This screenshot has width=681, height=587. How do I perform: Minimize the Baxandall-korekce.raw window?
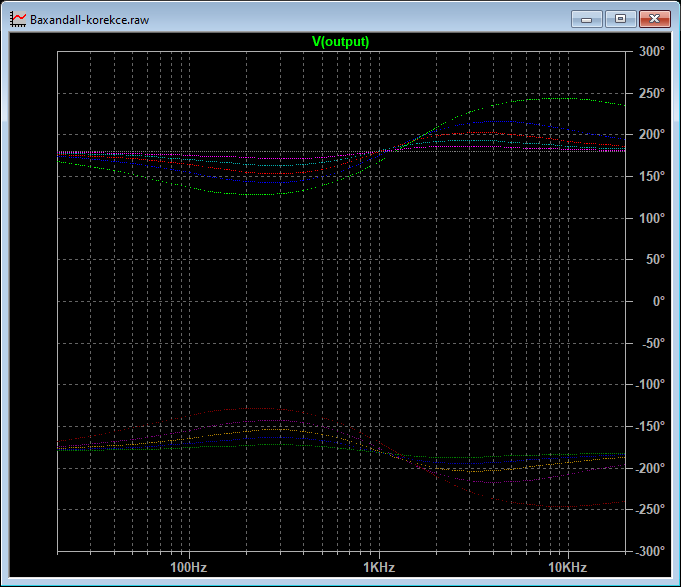click(586, 19)
